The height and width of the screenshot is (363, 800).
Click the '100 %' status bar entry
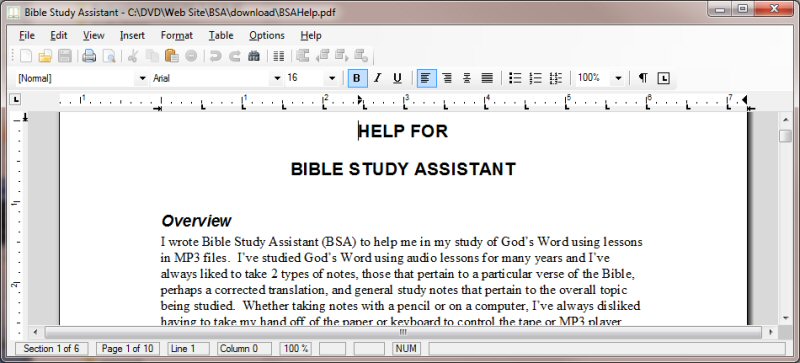coord(296,349)
